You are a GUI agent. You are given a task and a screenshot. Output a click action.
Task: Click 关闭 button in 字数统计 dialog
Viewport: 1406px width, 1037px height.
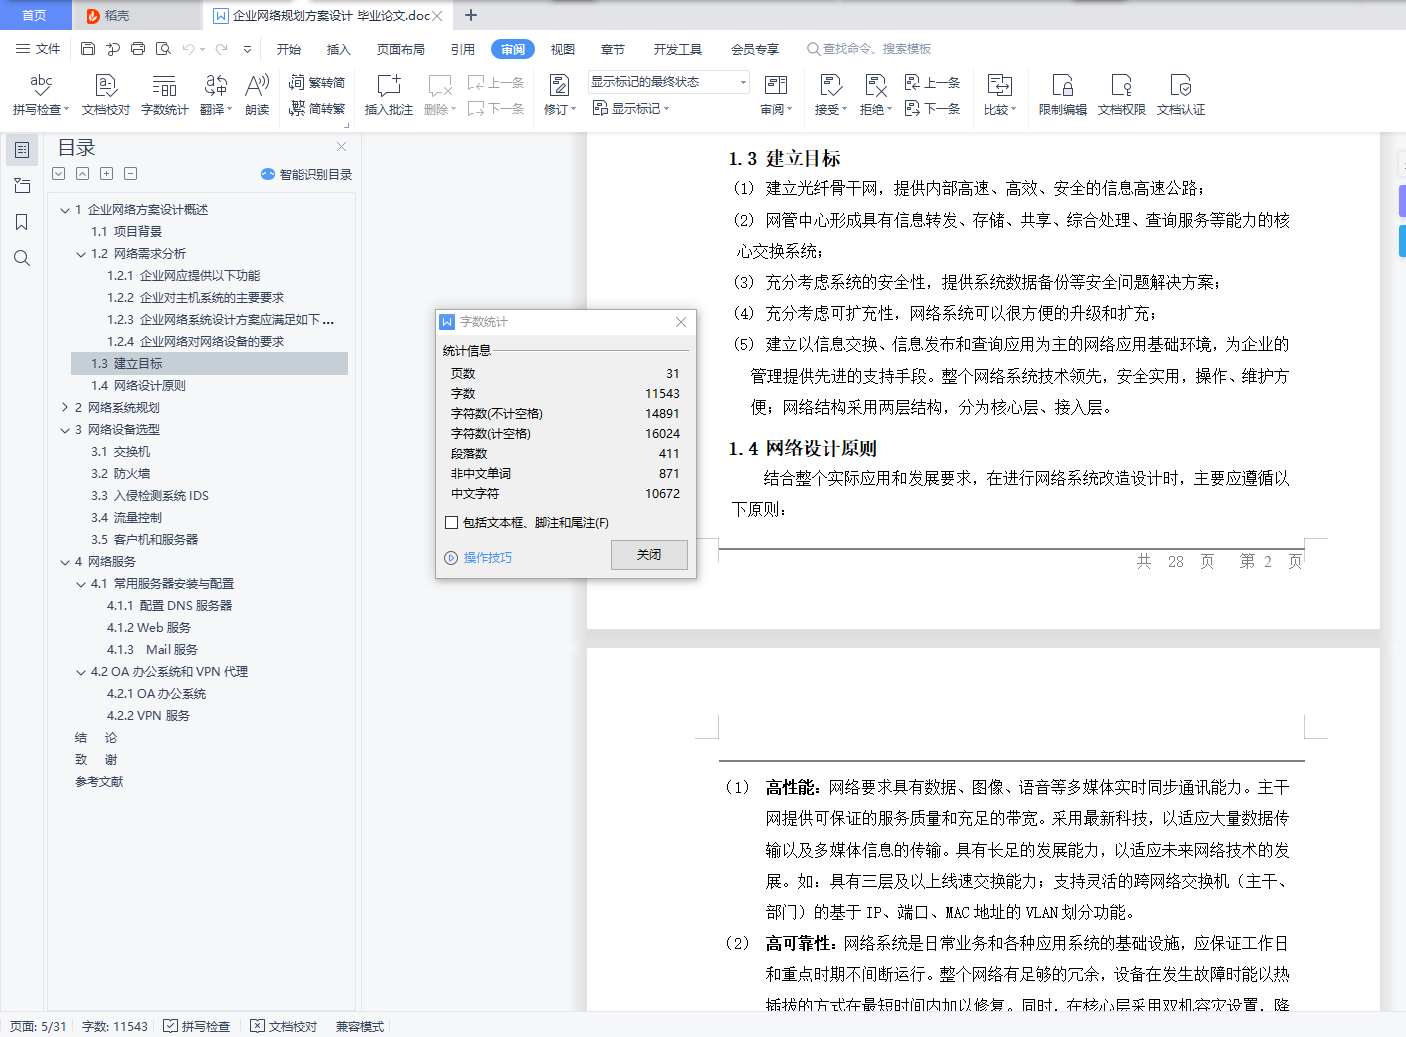point(649,555)
